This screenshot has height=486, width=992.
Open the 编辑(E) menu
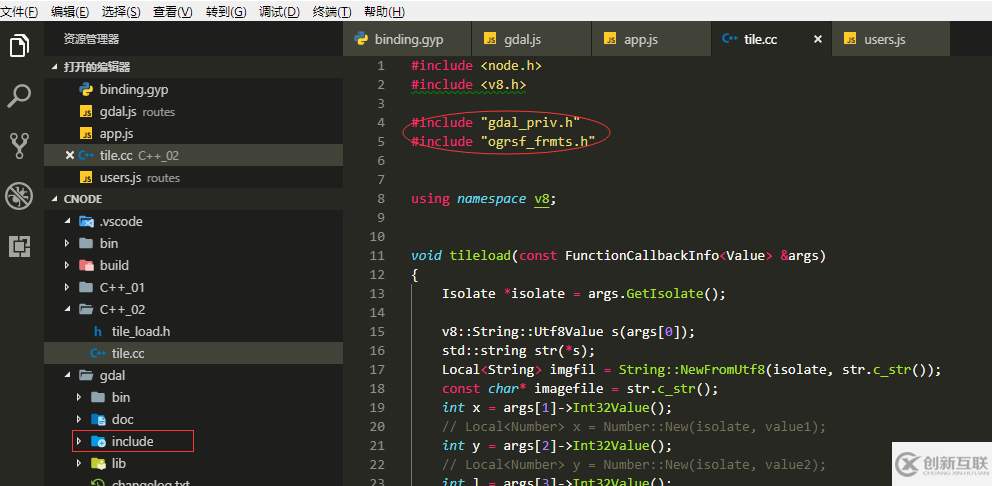70,11
